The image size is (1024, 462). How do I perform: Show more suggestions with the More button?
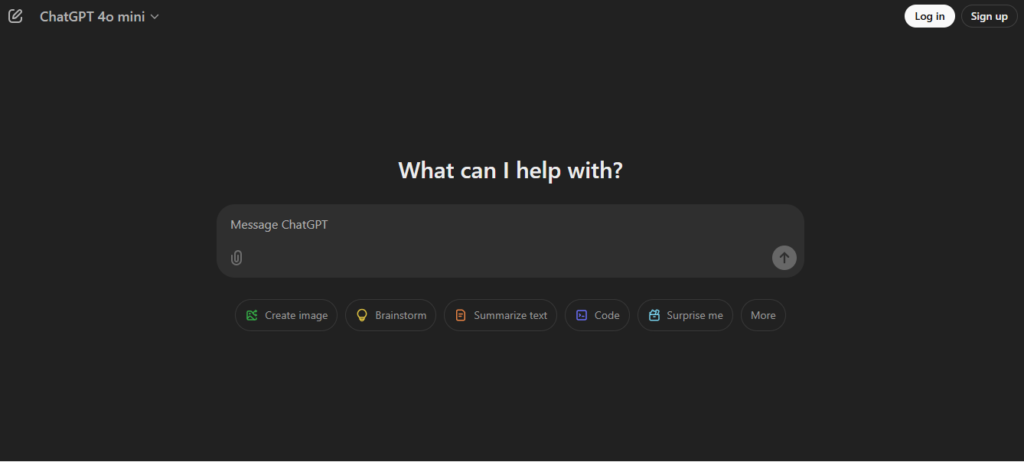[763, 315]
